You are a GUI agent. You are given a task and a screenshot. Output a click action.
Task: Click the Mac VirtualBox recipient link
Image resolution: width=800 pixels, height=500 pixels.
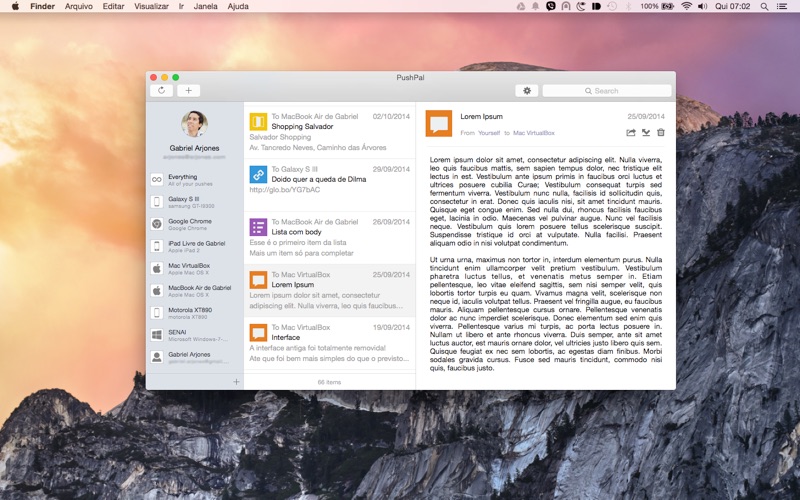533,133
